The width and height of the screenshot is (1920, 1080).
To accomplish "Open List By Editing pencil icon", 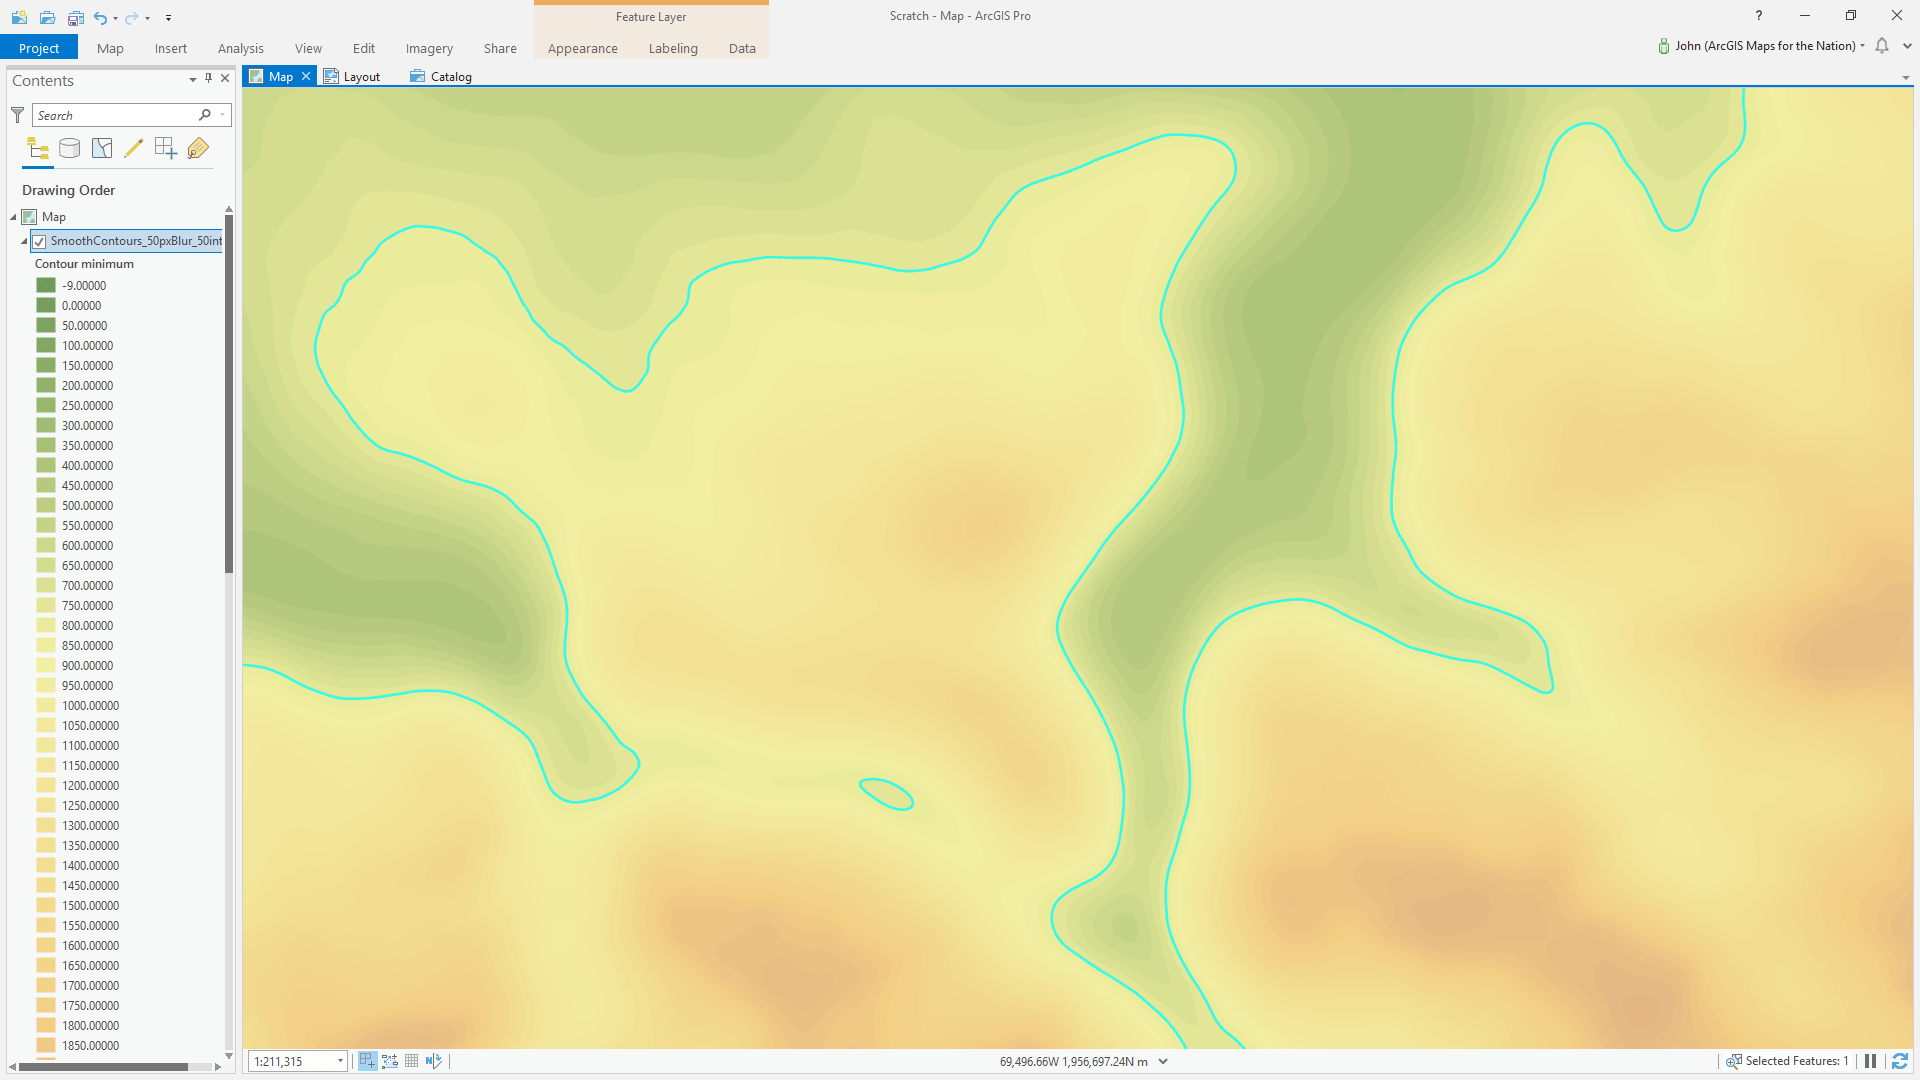I will point(134,149).
